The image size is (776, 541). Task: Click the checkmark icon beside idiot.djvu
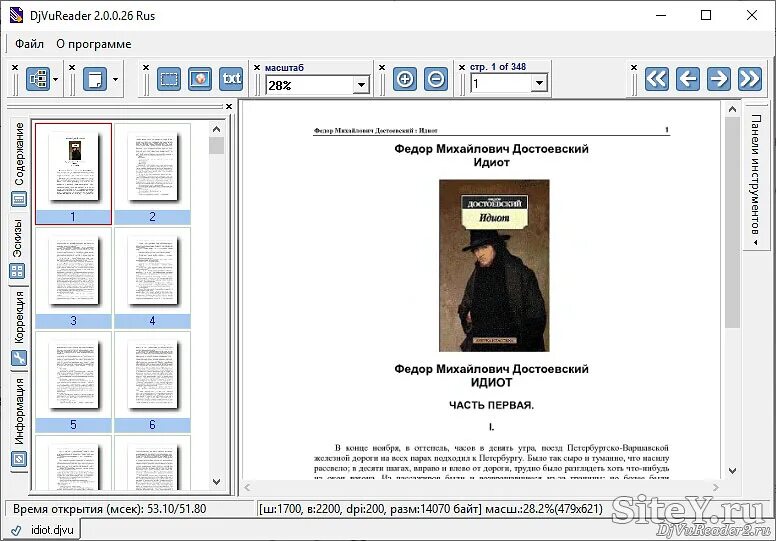pyautogui.click(x=16, y=530)
